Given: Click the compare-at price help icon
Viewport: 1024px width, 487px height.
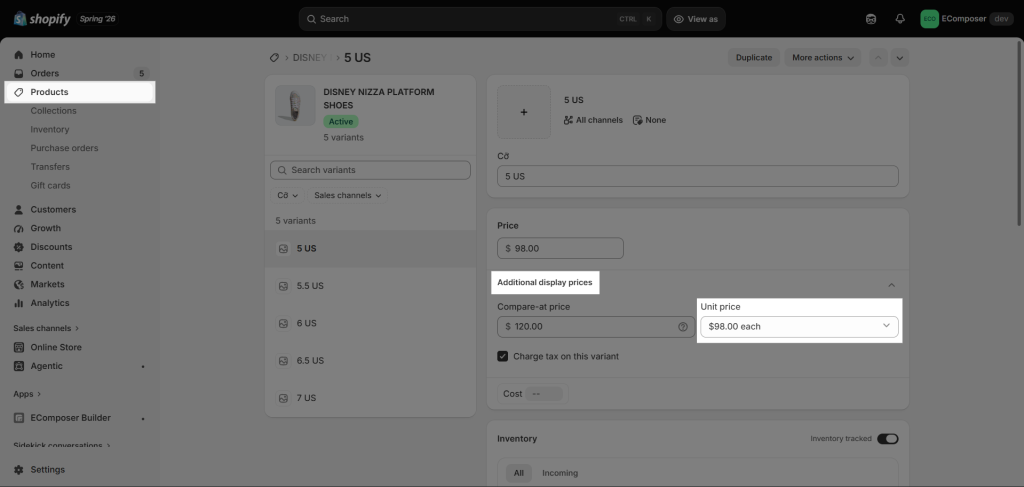Looking at the screenshot, I should pyautogui.click(x=683, y=326).
